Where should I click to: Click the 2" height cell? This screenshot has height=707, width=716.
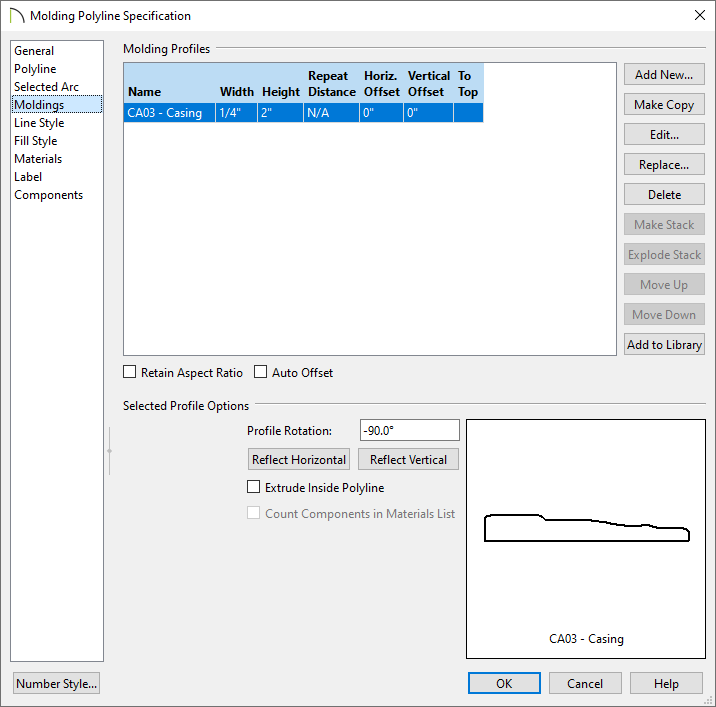(x=280, y=113)
